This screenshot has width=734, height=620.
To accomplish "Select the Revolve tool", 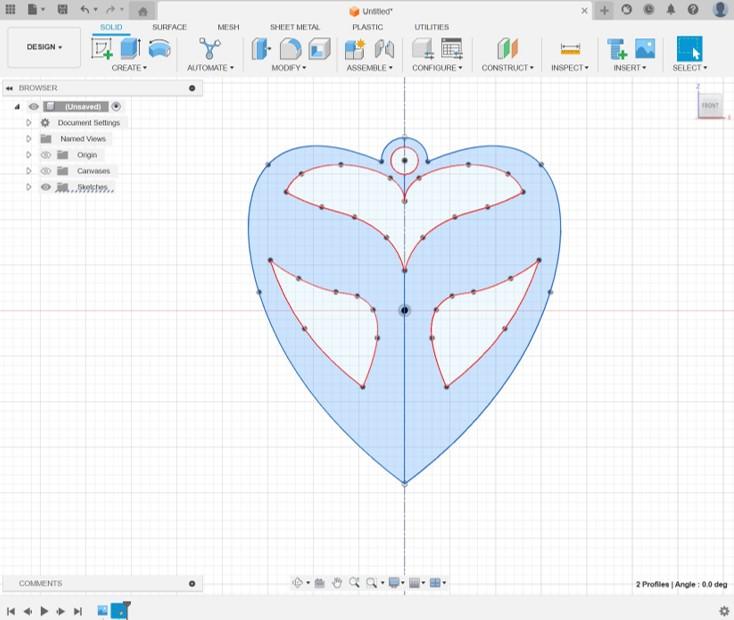I will point(159,48).
